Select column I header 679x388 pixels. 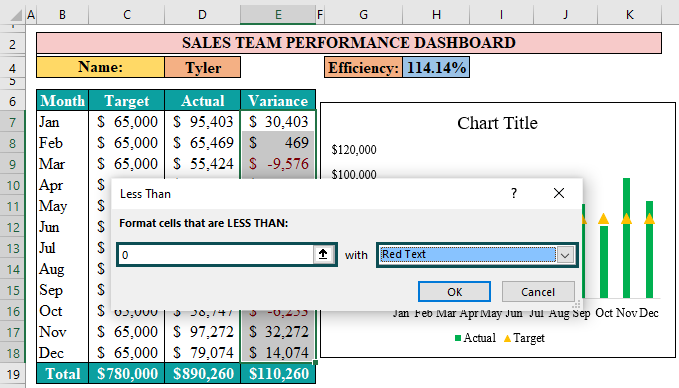[501, 15]
